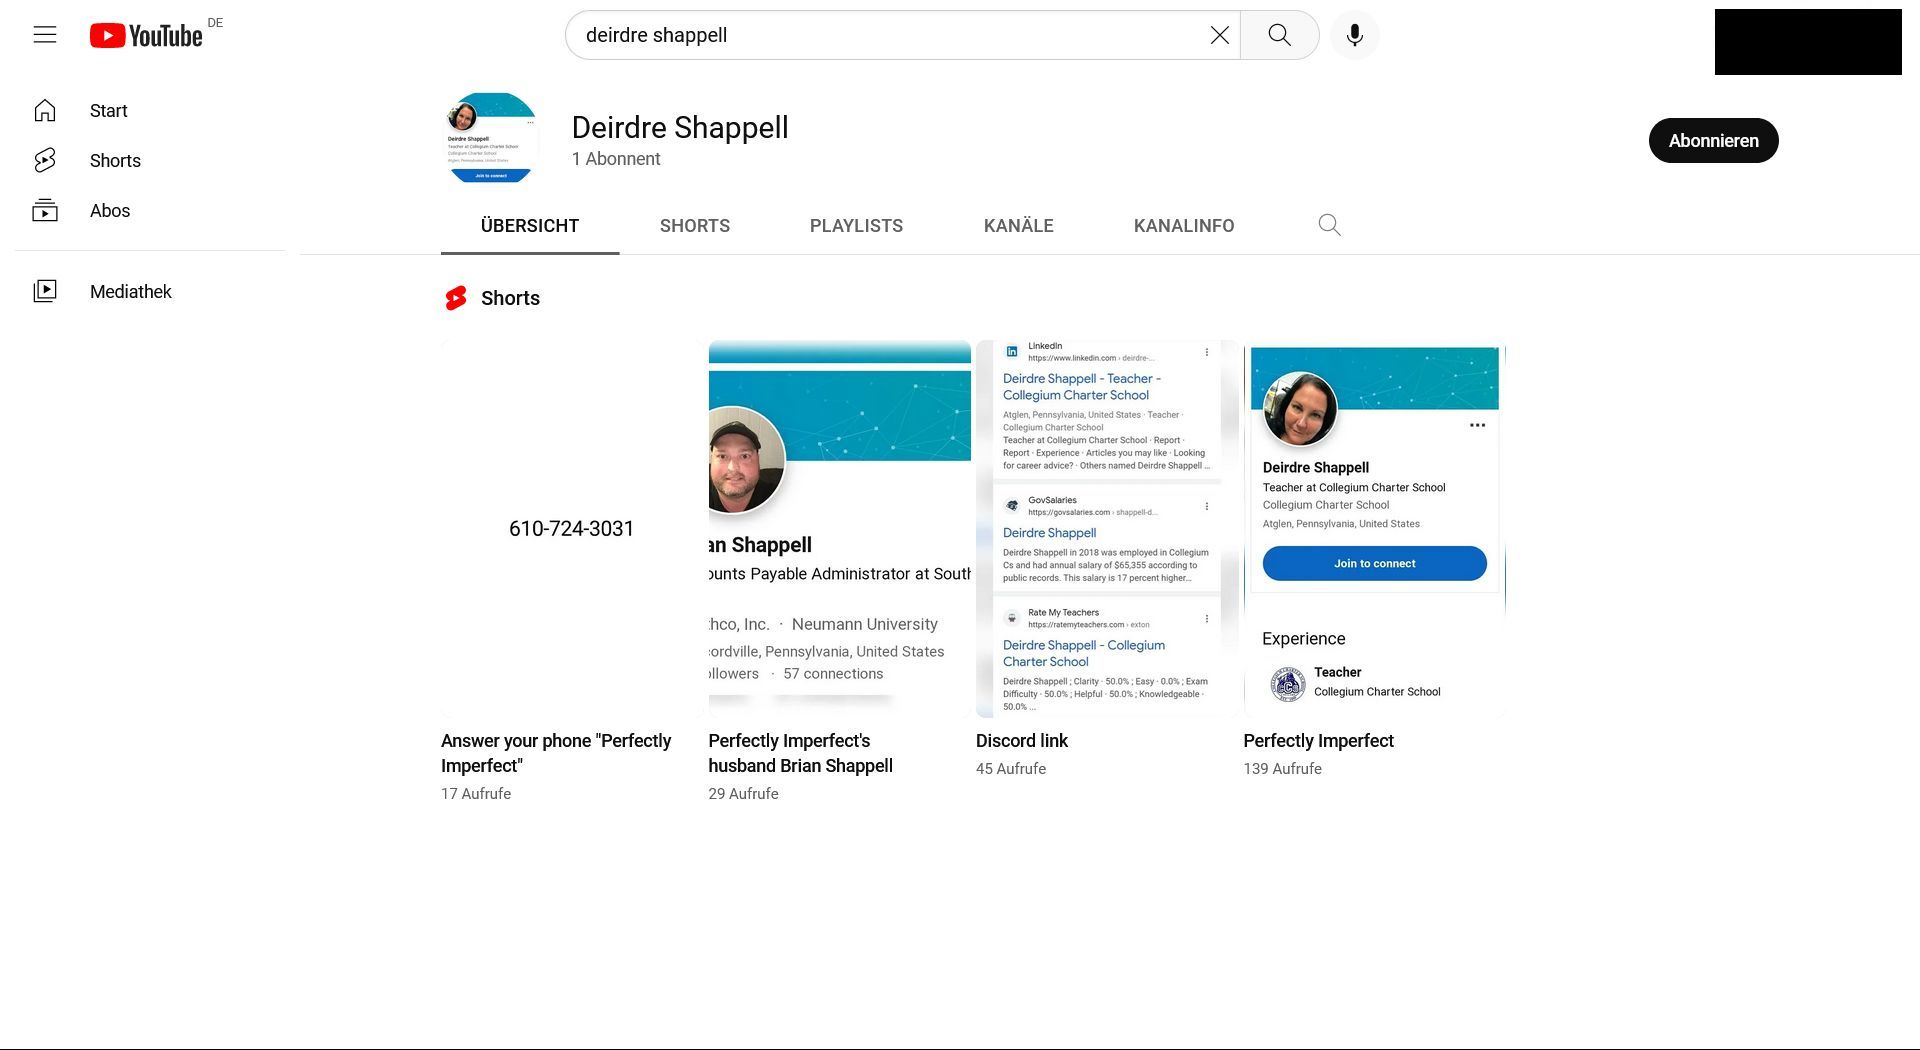The width and height of the screenshot is (1920, 1050).
Task: Open the hamburger guide menu
Action: pos(45,35)
